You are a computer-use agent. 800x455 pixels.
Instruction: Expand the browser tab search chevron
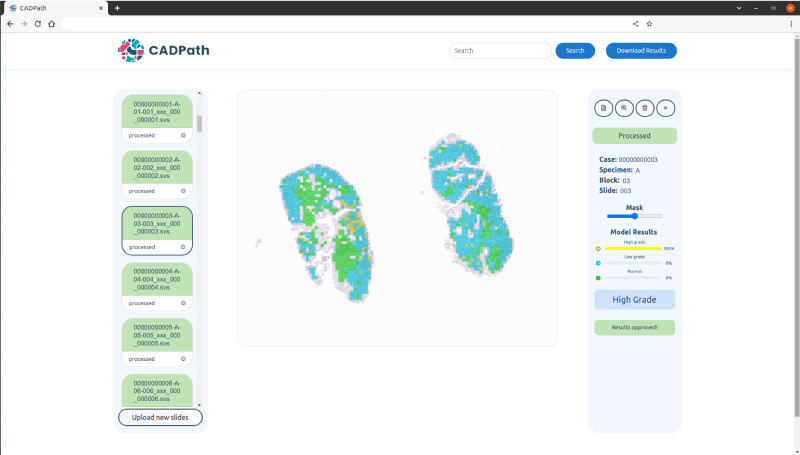(739, 7)
